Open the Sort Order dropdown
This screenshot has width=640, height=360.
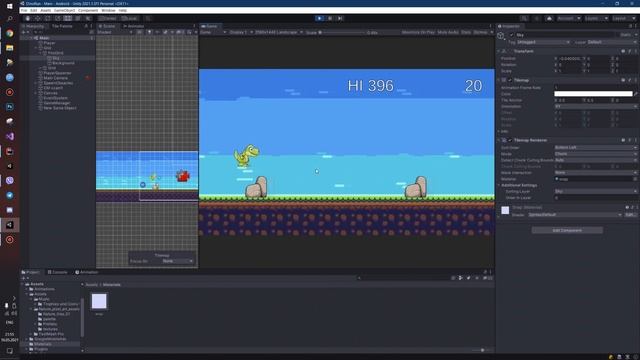595,147
